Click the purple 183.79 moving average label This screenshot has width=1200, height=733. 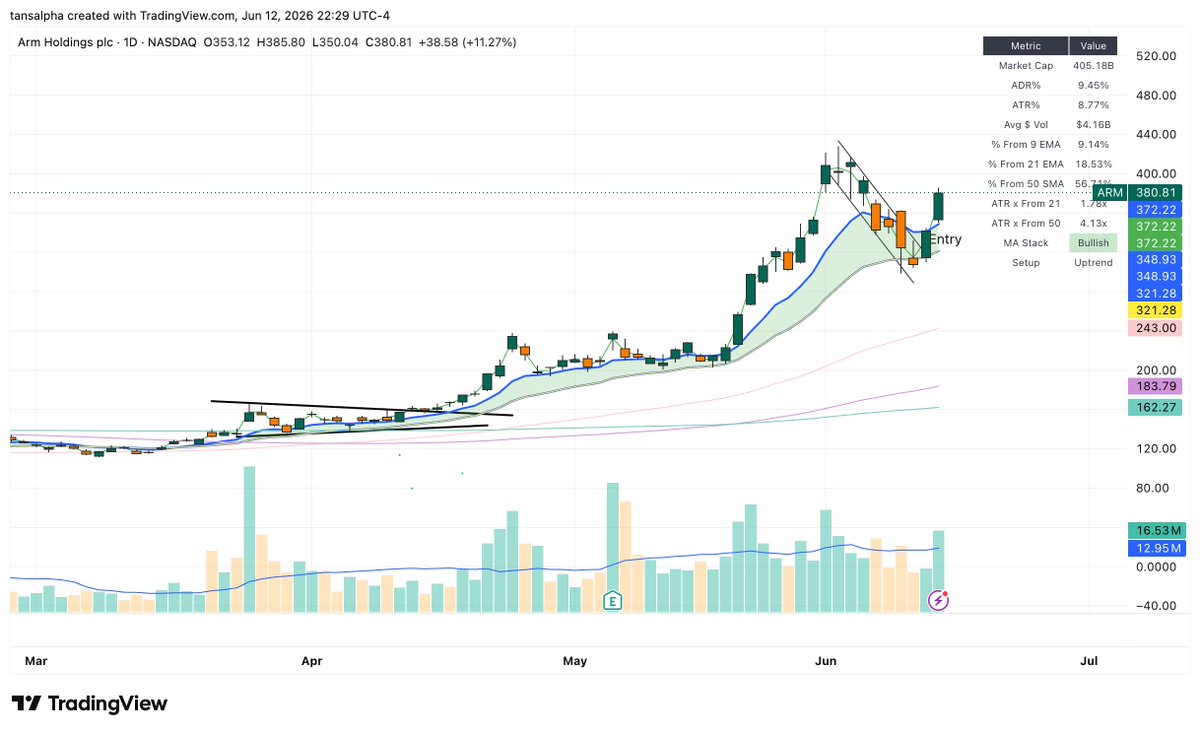(1156, 386)
